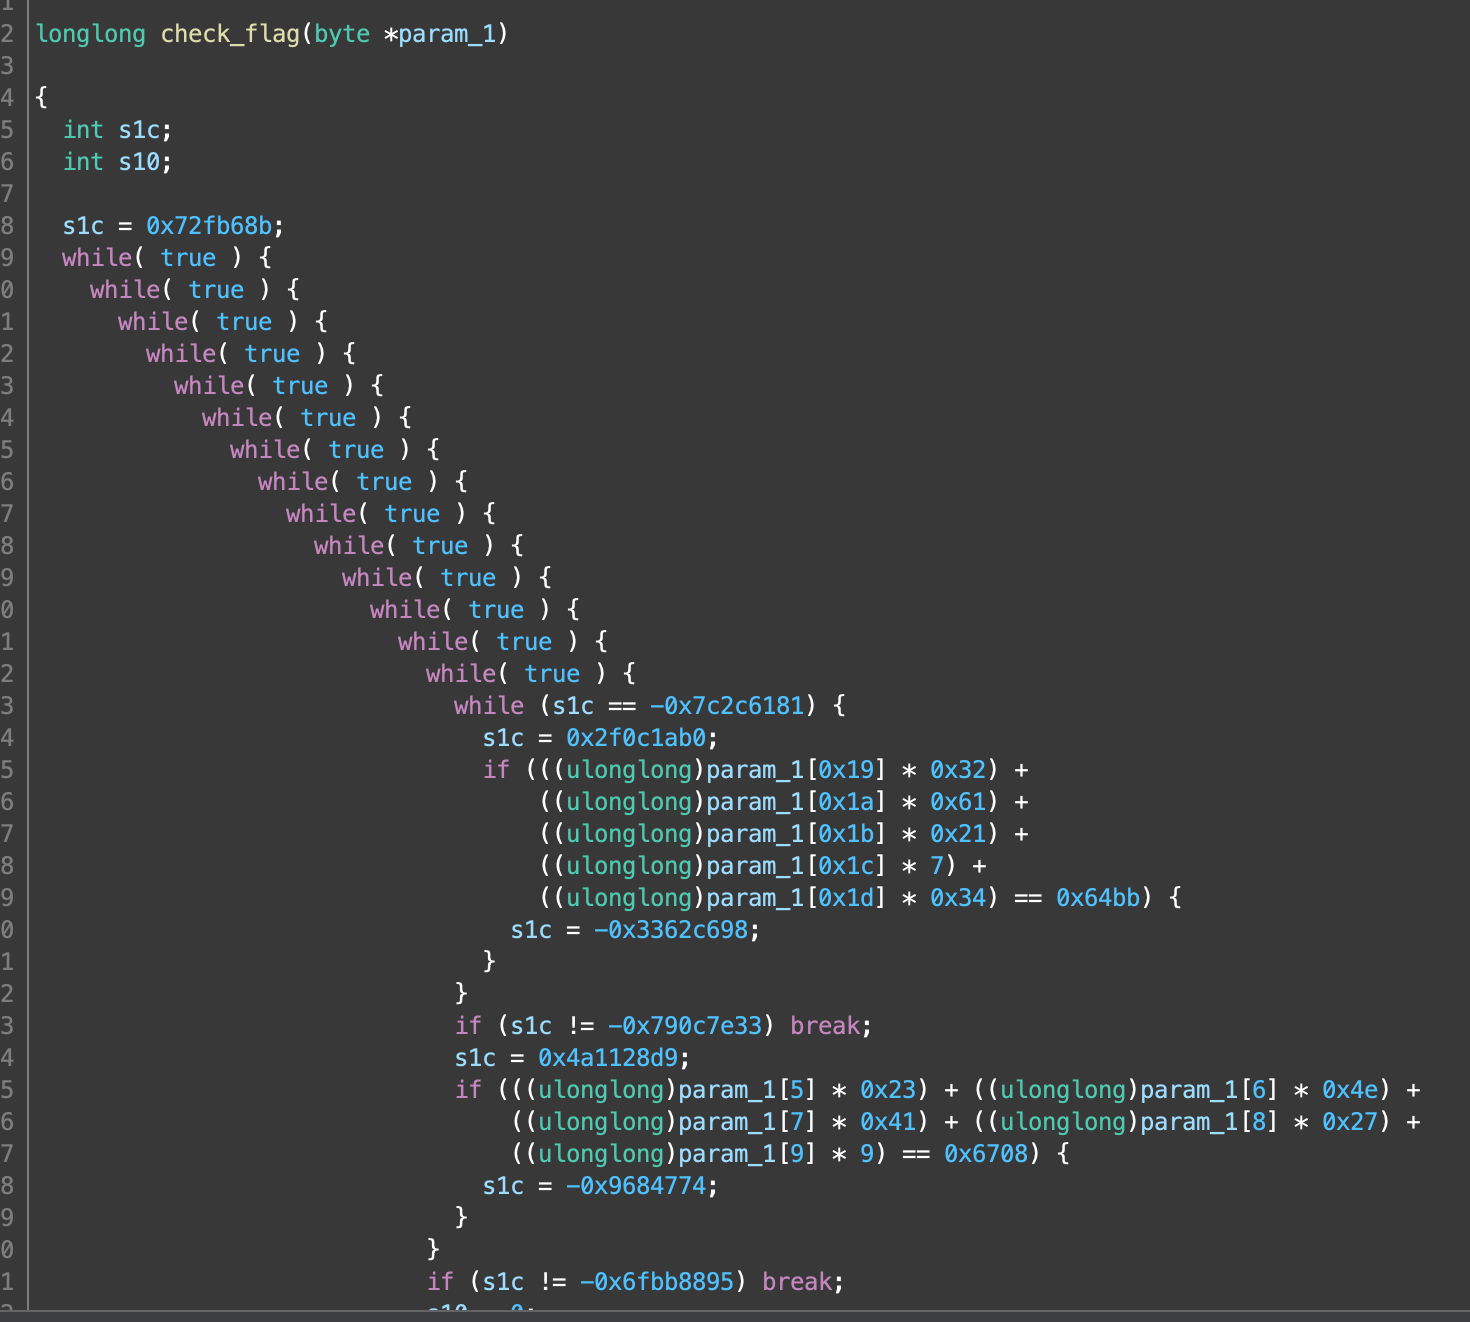Viewport: 1470px width, 1322px height.
Task: Click the comparison constant 0x64bb
Action: pyautogui.click(x=1098, y=898)
